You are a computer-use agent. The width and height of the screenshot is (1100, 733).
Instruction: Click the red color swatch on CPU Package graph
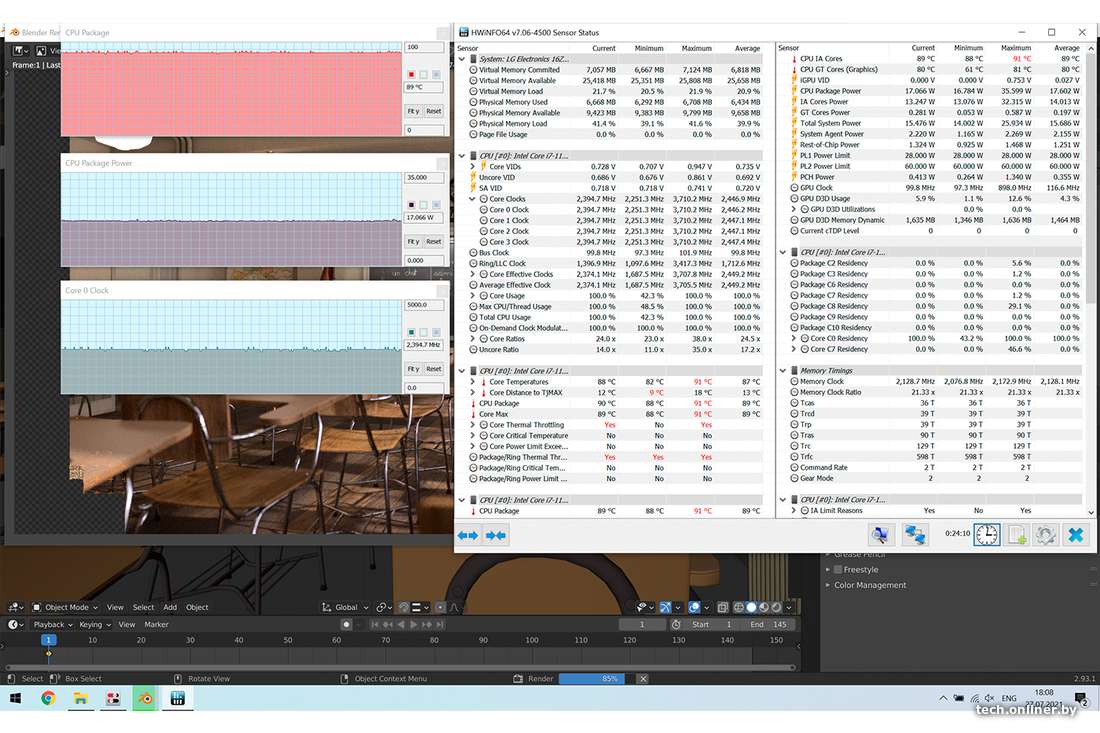(411, 75)
